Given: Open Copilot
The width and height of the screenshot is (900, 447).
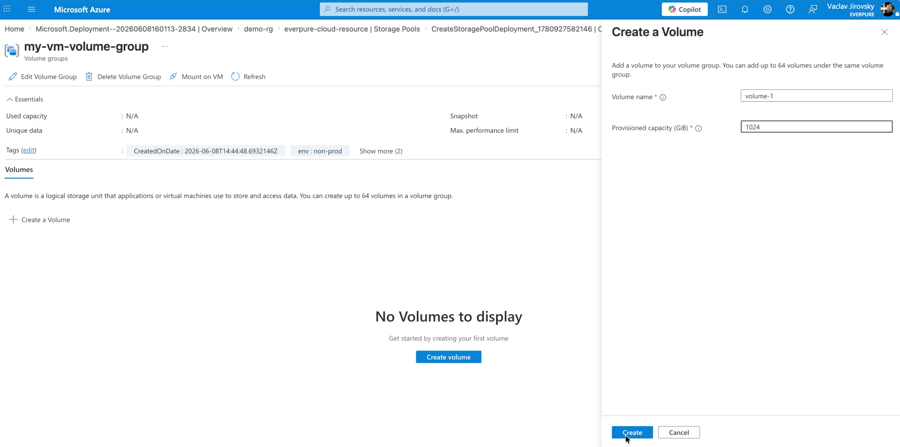Looking at the screenshot, I should click(685, 9).
